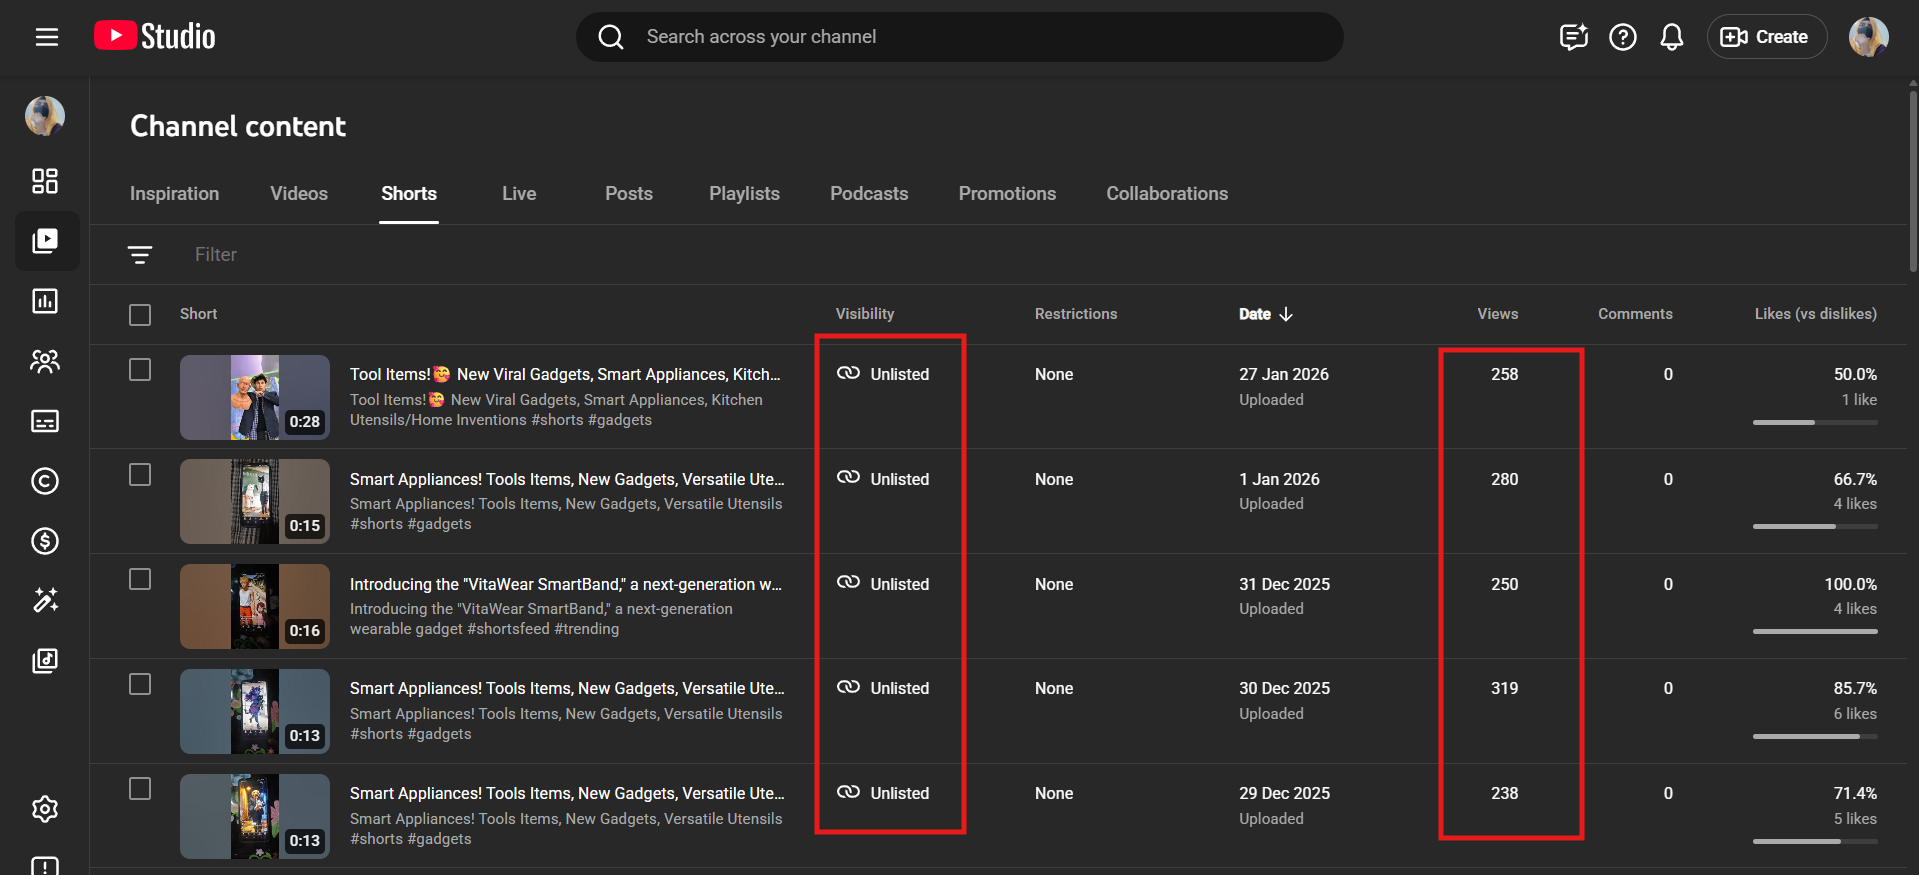
Task: Switch to the Playlists tab
Action: click(x=744, y=194)
